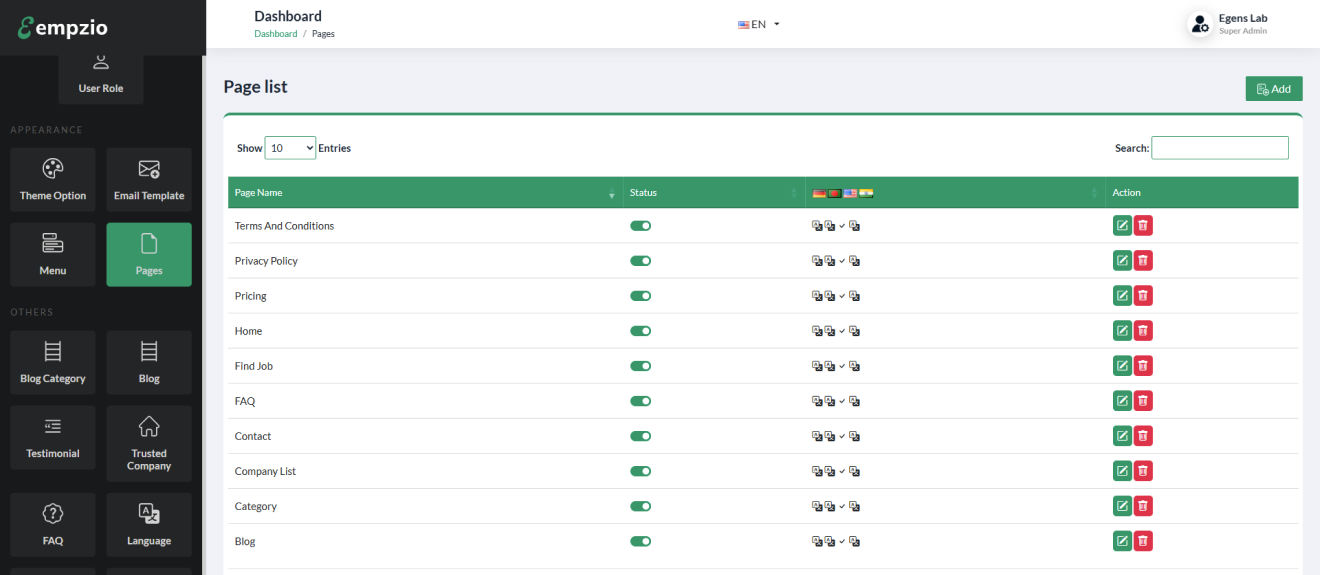Image resolution: width=1320 pixels, height=575 pixels.
Task: Sort by the language flags column
Action: pos(955,192)
